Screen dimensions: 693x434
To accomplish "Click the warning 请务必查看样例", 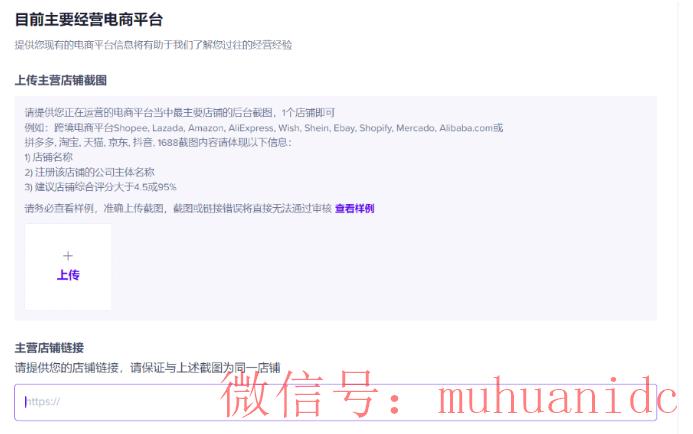I will pos(178,208).
